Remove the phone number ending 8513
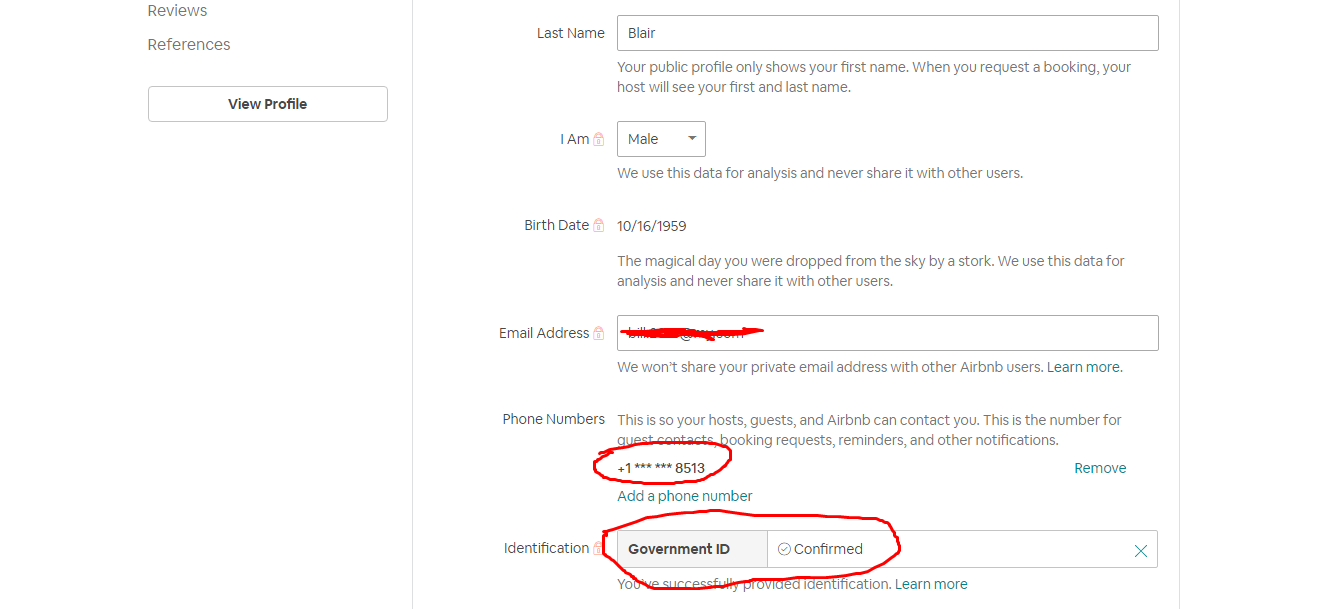This screenshot has width=1329, height=609. coord(1100,468)
